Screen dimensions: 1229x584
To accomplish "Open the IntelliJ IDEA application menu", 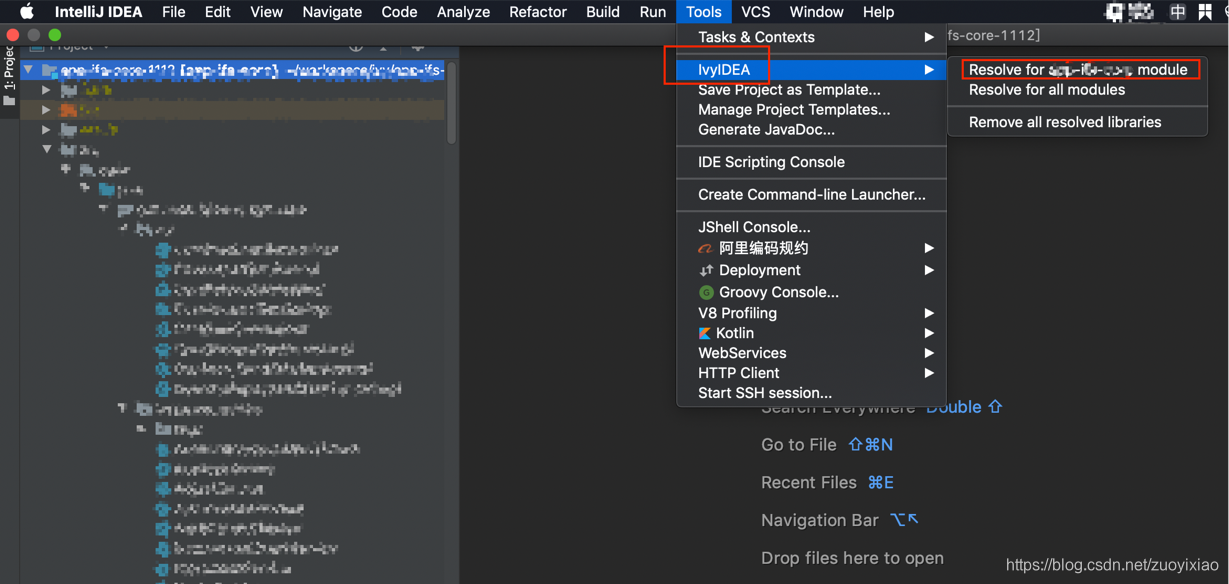I will point(98,12).
